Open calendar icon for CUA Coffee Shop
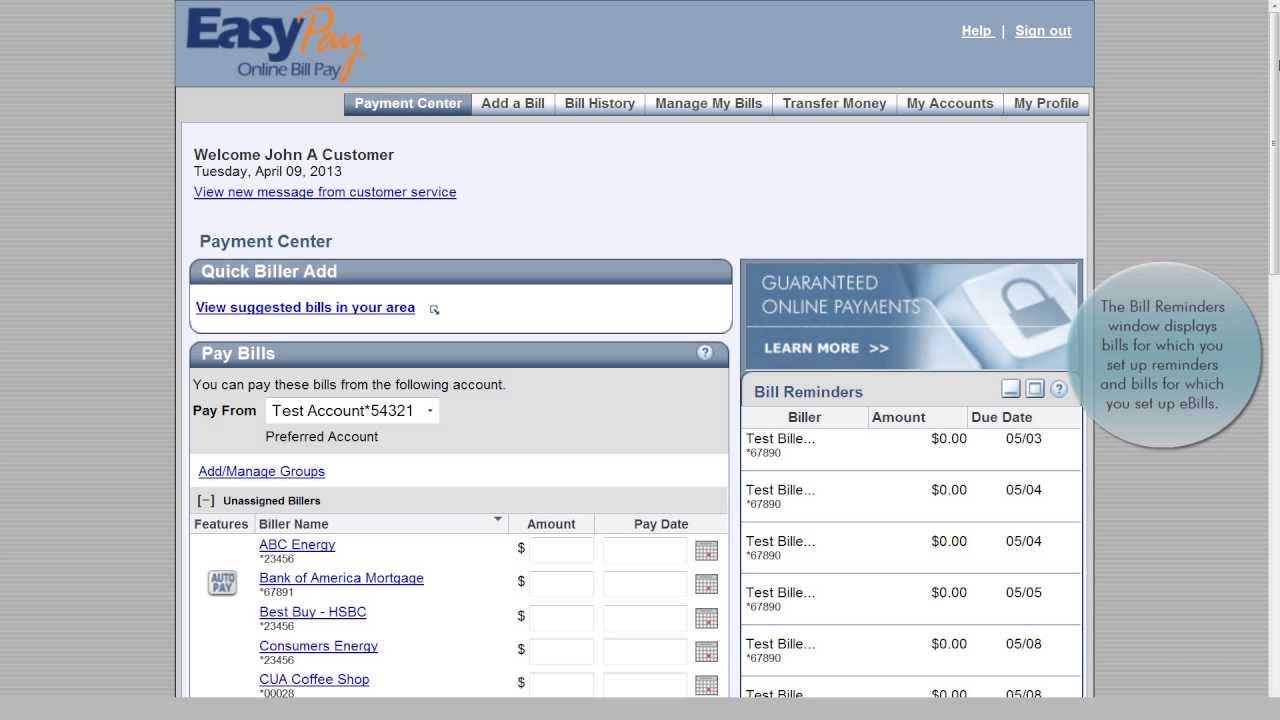 click(706, 685)
